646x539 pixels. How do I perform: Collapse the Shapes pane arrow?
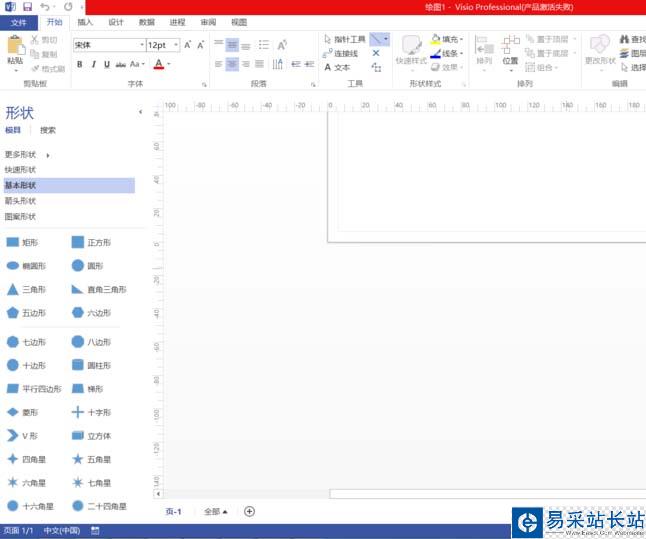coord(140,112)
